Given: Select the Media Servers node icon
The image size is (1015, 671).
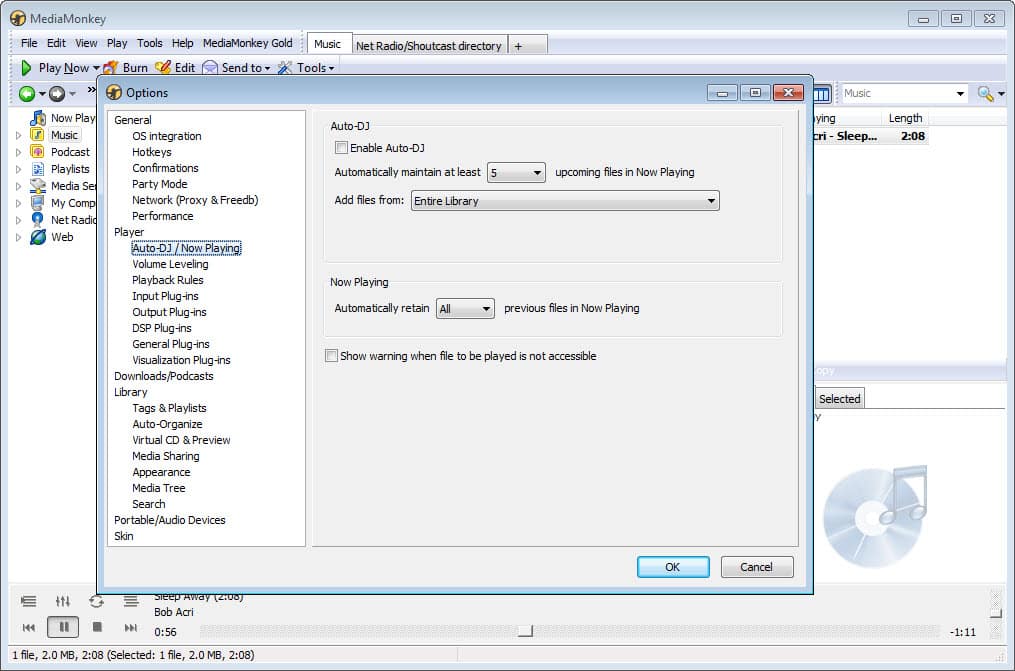Looking at the screenshot, I should pyautogui.click(x=38, y=186).
